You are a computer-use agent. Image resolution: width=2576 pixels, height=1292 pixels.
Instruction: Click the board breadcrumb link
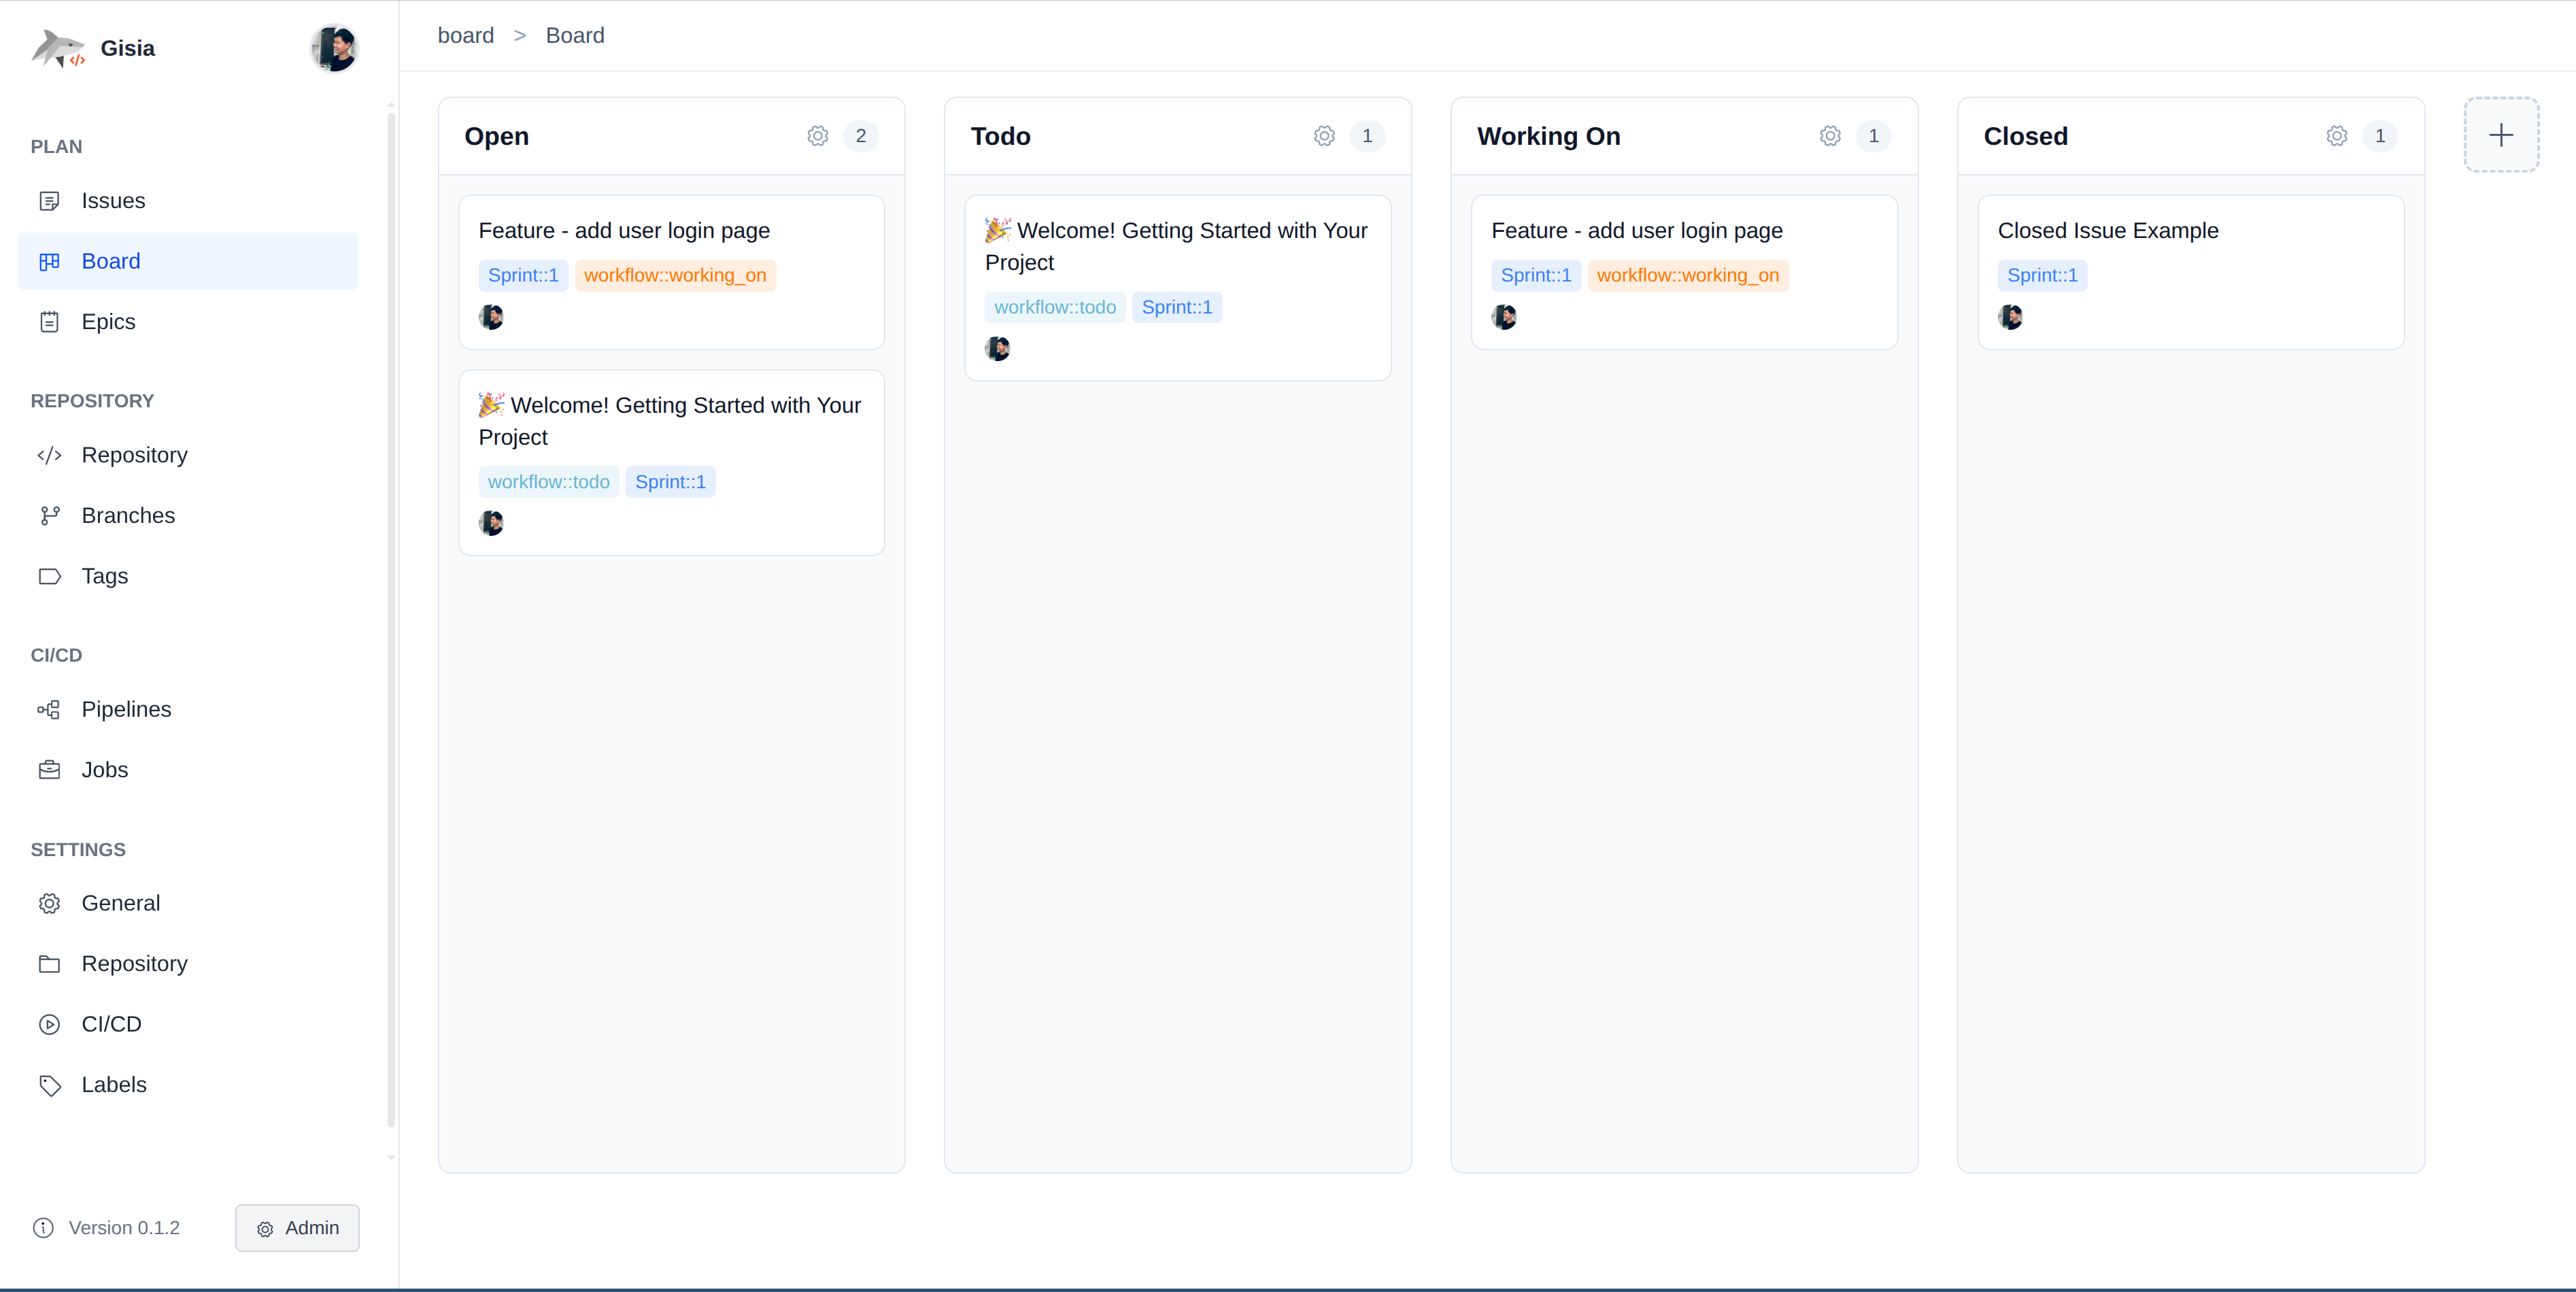(466, 36)
